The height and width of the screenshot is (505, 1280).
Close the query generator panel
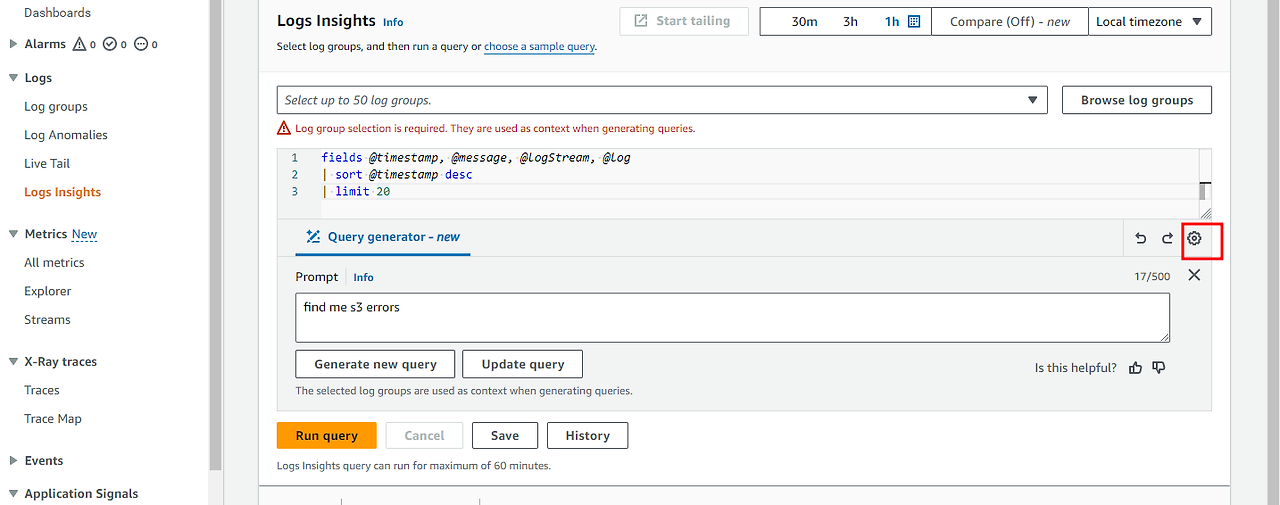tap(1194, 275)
